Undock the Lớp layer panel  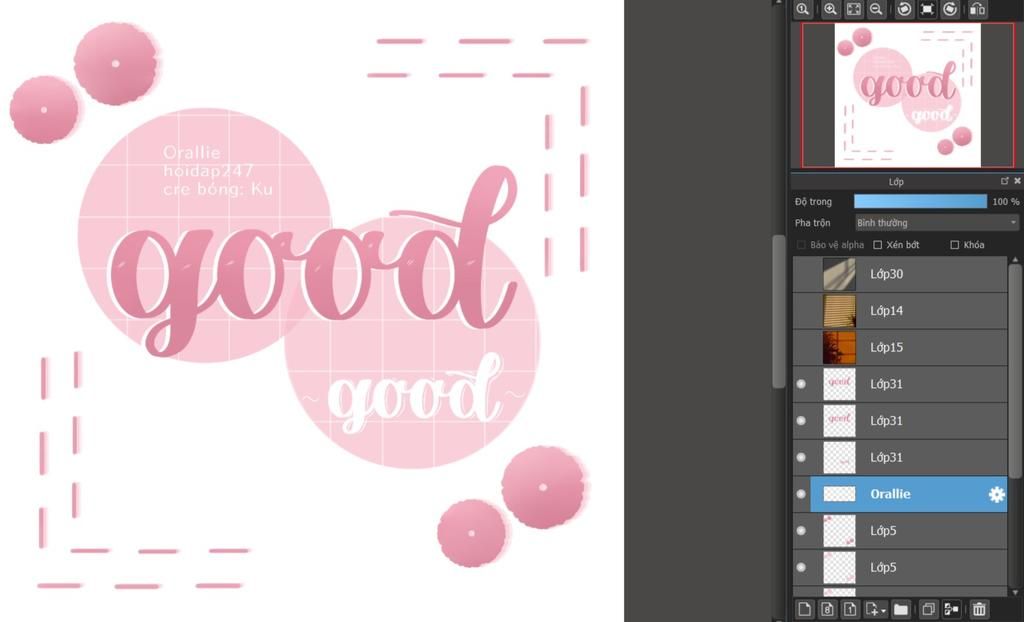[1004, 181]
